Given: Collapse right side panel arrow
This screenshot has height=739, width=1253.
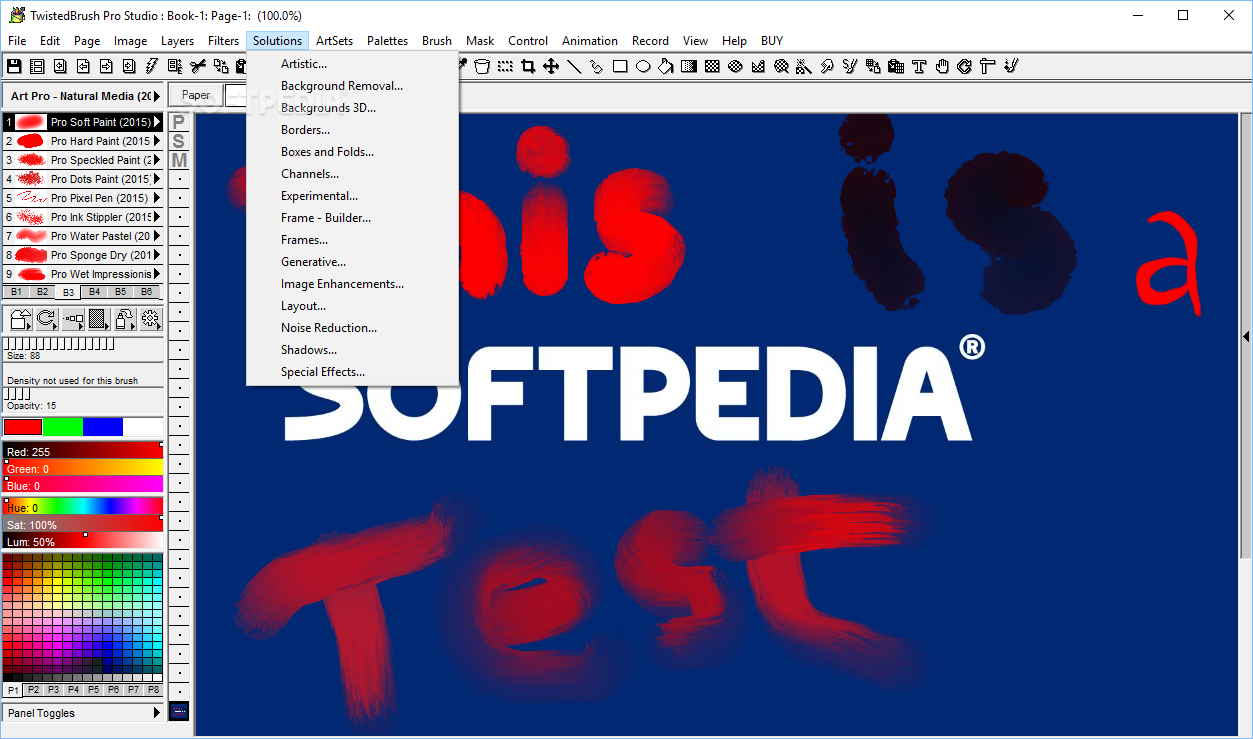Looking at the screenshot, I should pyautogui.click(x=1246, y=337).
